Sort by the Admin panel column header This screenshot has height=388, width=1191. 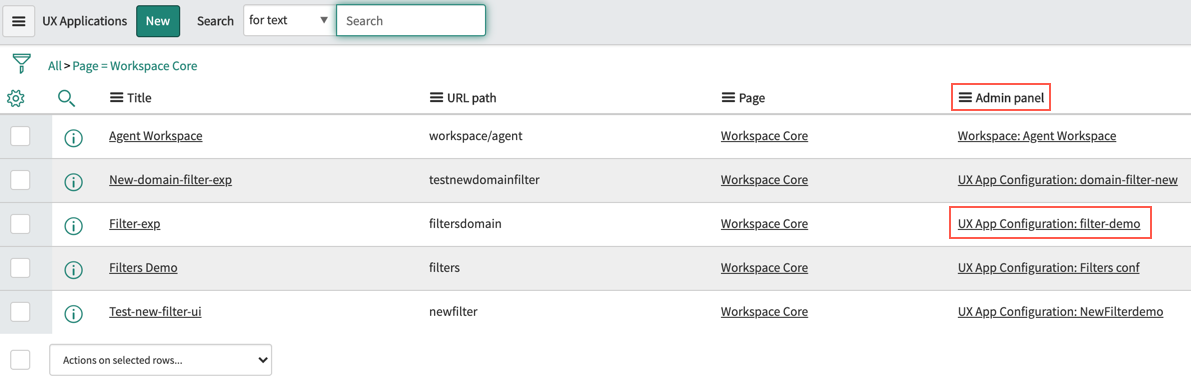(x=1010, y=98)
